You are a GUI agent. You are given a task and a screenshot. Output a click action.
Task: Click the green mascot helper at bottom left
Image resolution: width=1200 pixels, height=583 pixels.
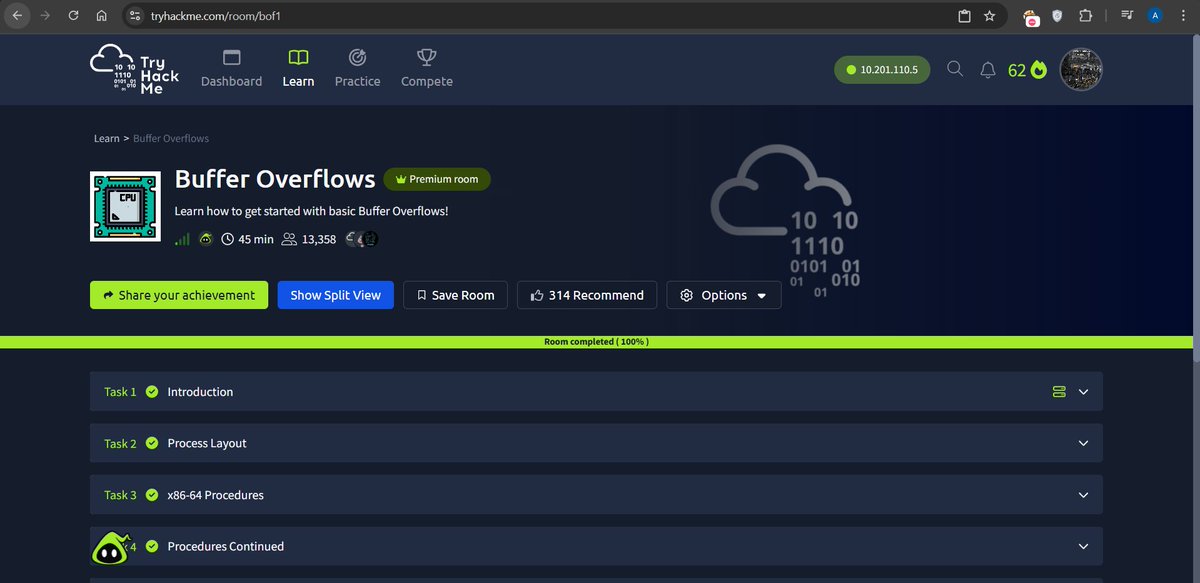click(110, 548)
